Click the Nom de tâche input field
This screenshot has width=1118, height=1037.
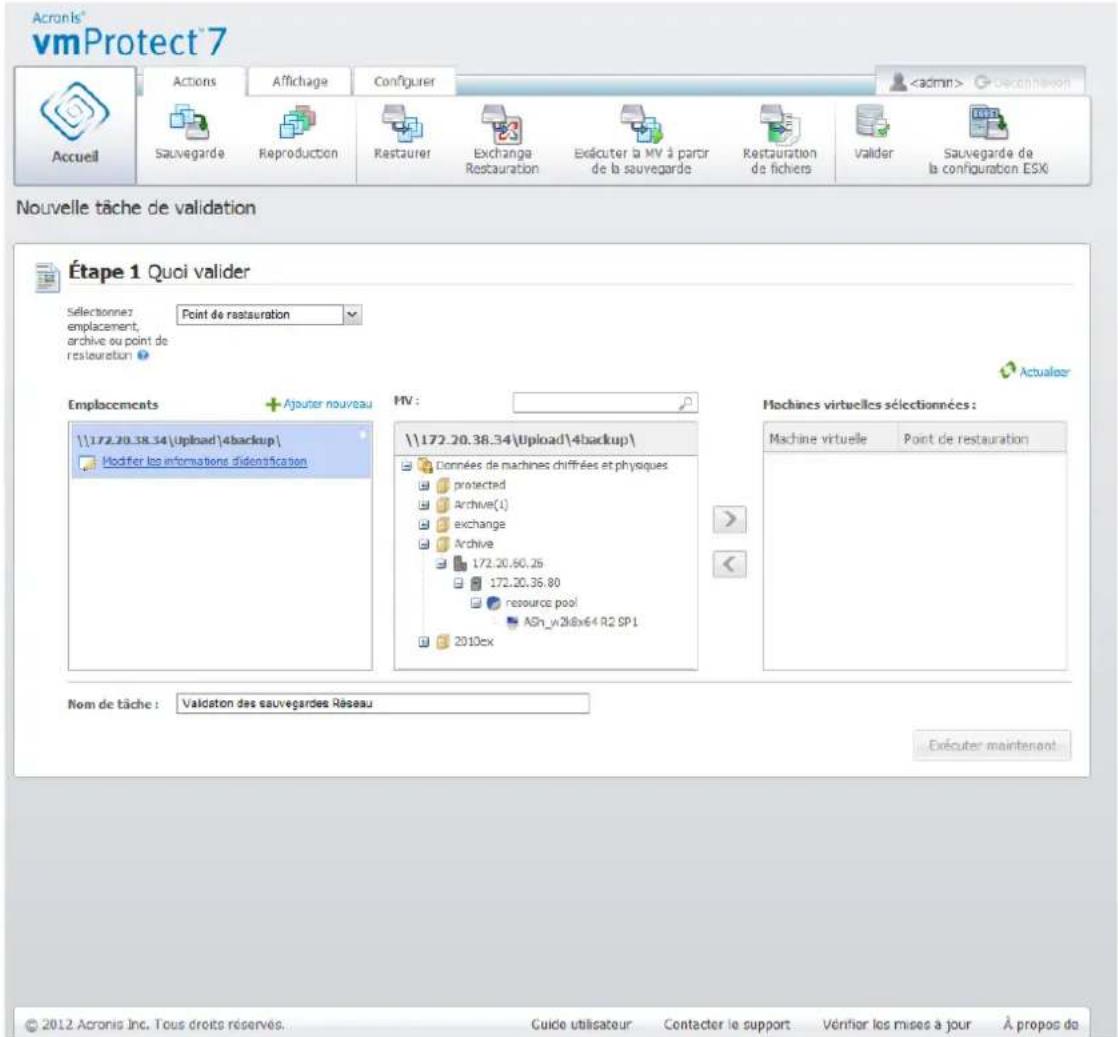(x=383, y=703)
